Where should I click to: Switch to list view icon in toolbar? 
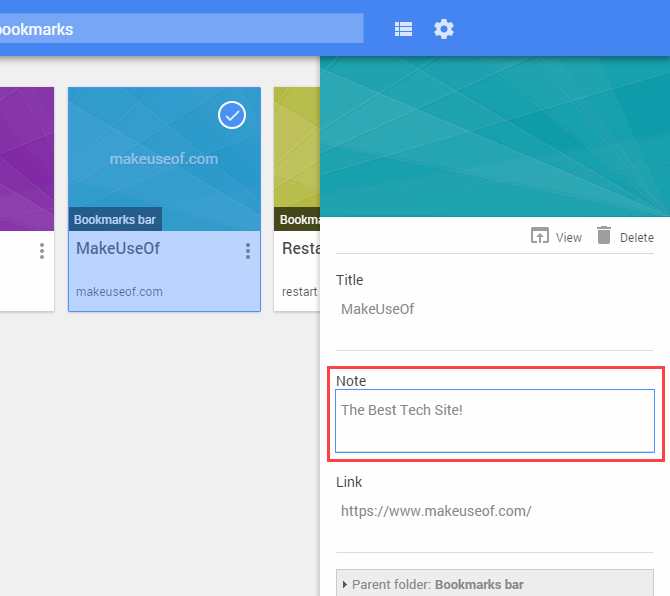[x=403, y=29]
